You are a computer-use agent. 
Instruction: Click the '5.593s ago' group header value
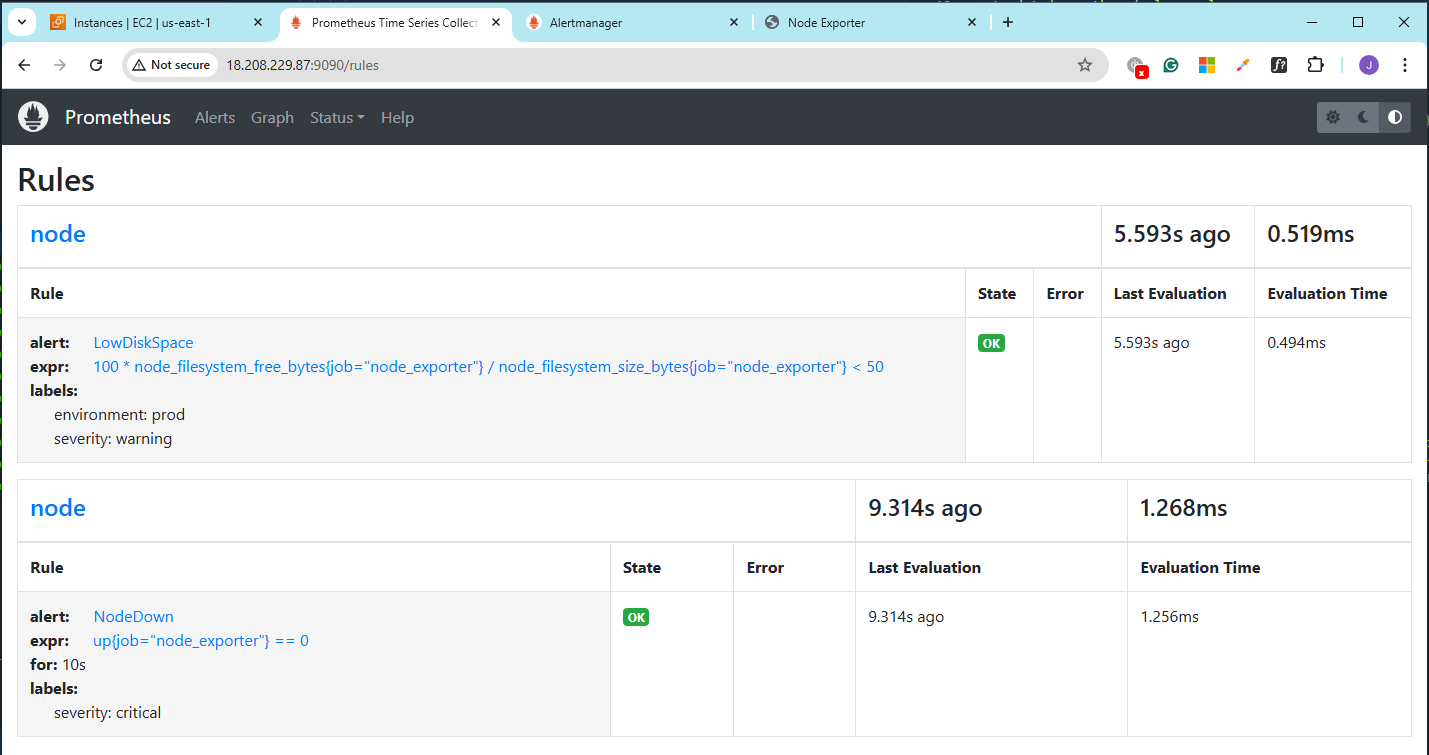pos(1172,234)
